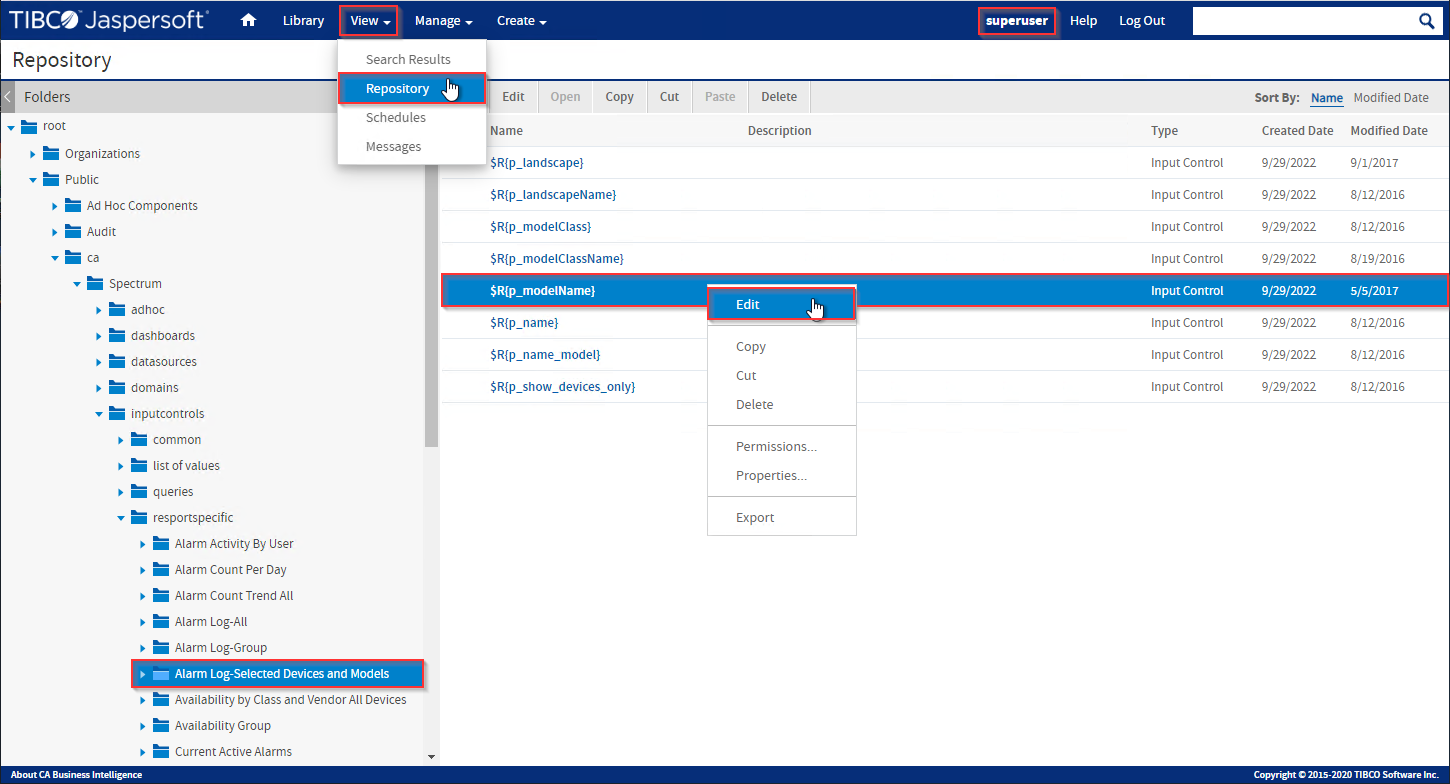
Task: Click the datasources folder icon
Action: pyautogui.click(x=116, y=361)
